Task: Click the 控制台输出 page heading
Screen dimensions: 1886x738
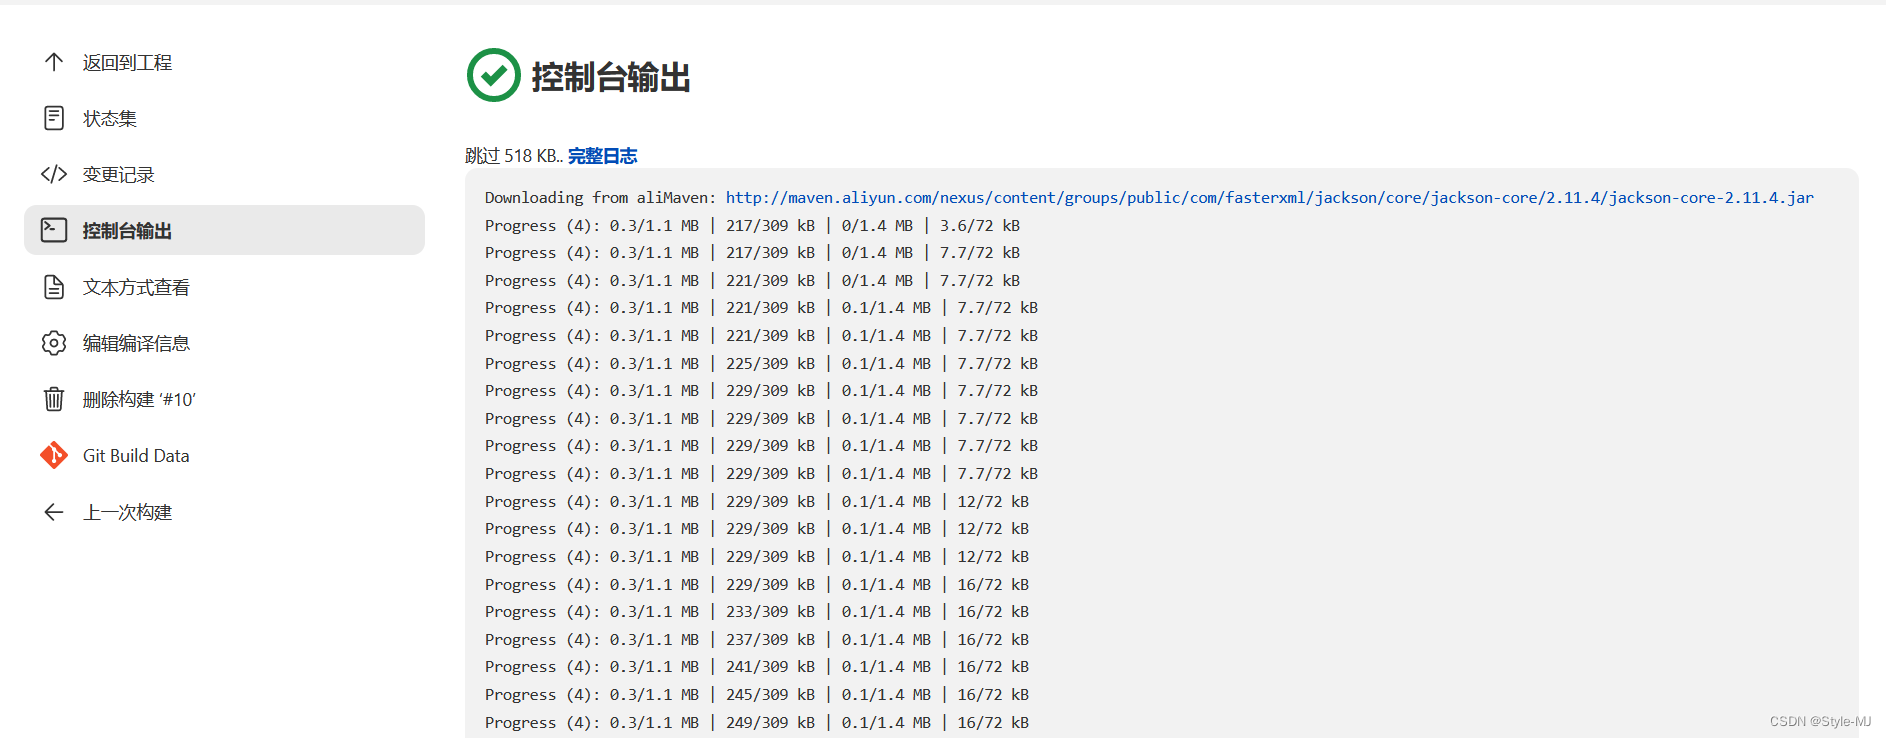Action: click(611, 77)
